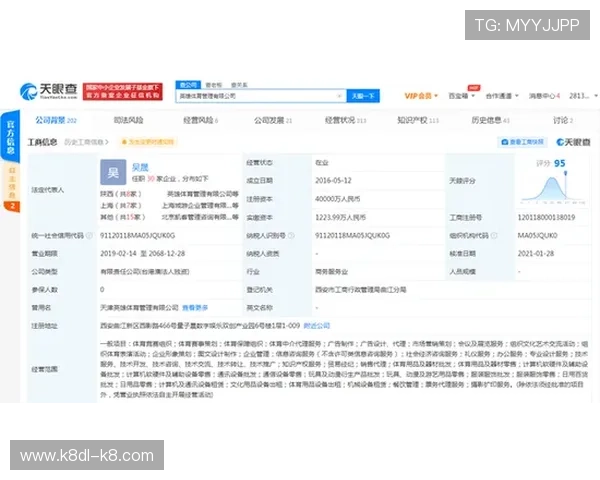The width and height of the screenshot is (600, 480).
Task: Click the credit code value 91120118MA05JQUK0G
Action: pyautogui.click(x=138, y=235)
